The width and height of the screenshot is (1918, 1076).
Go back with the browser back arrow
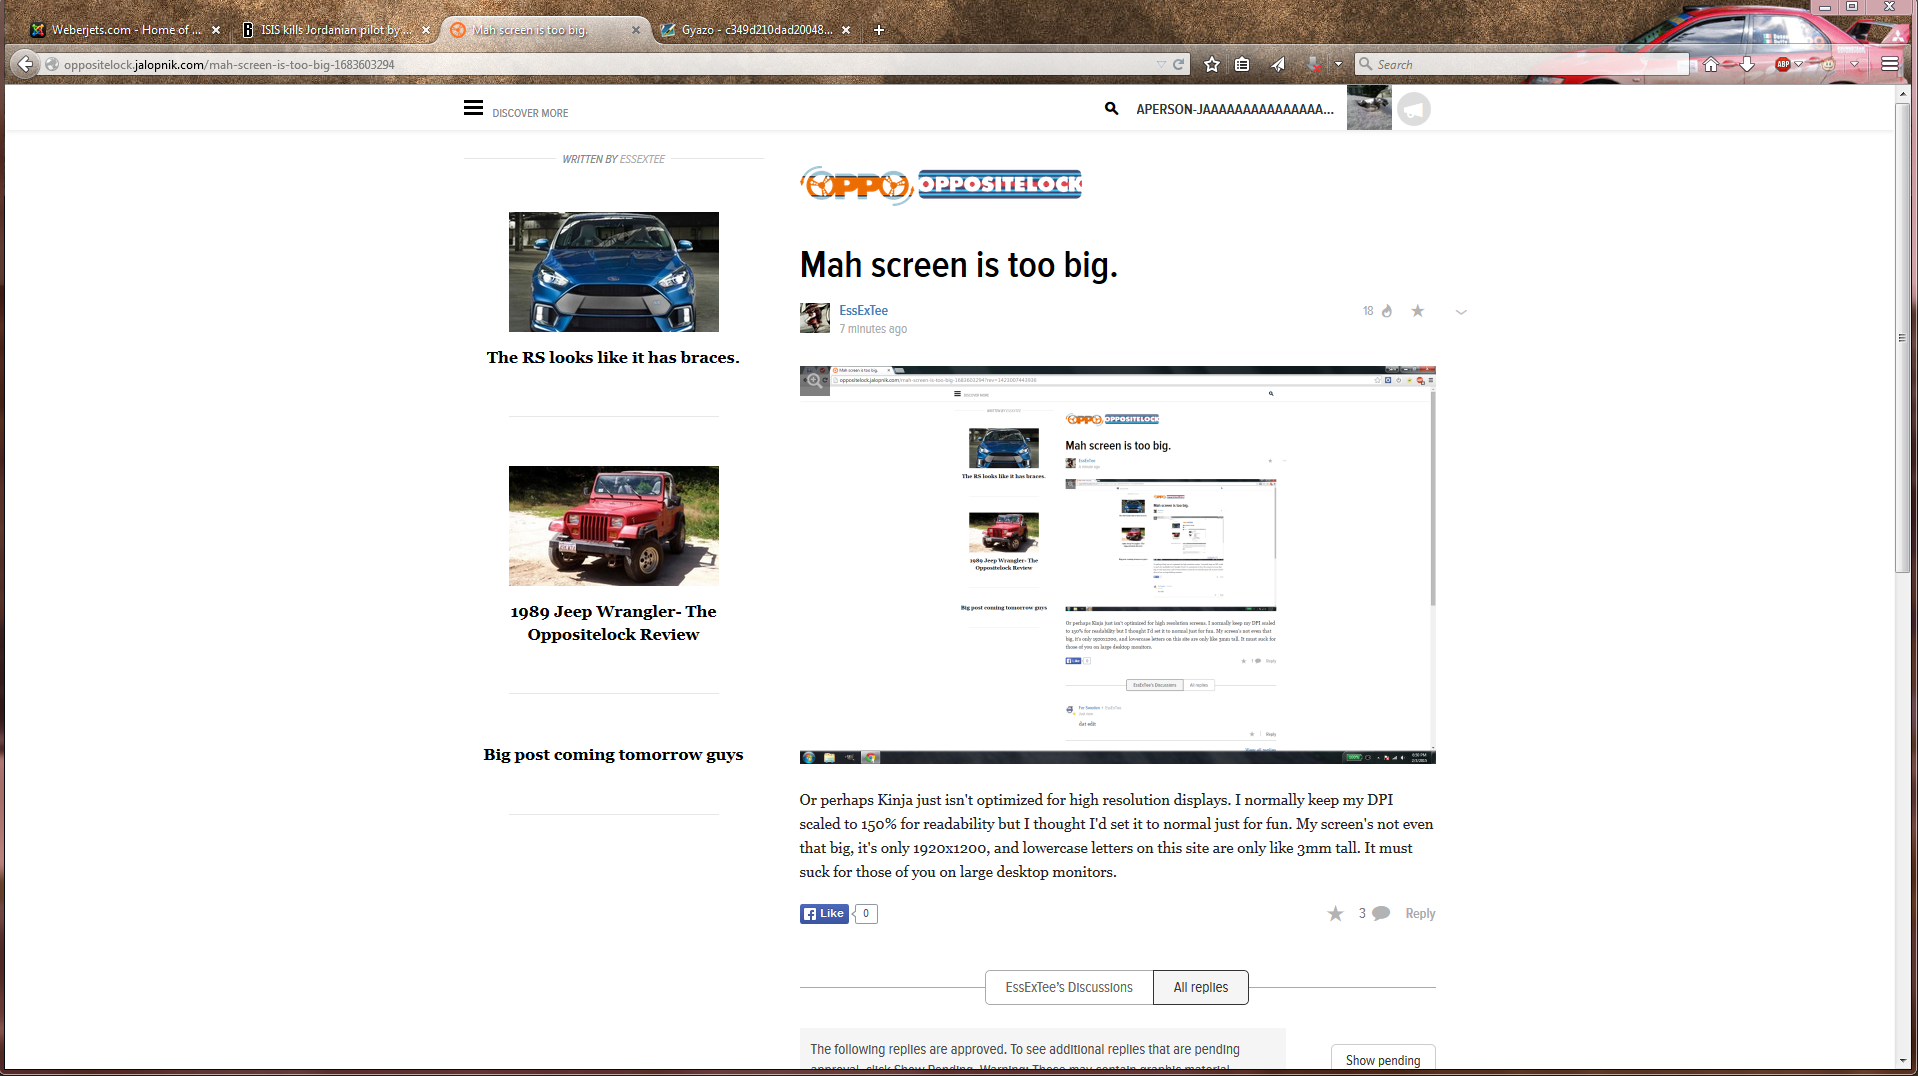click(25, 64)
